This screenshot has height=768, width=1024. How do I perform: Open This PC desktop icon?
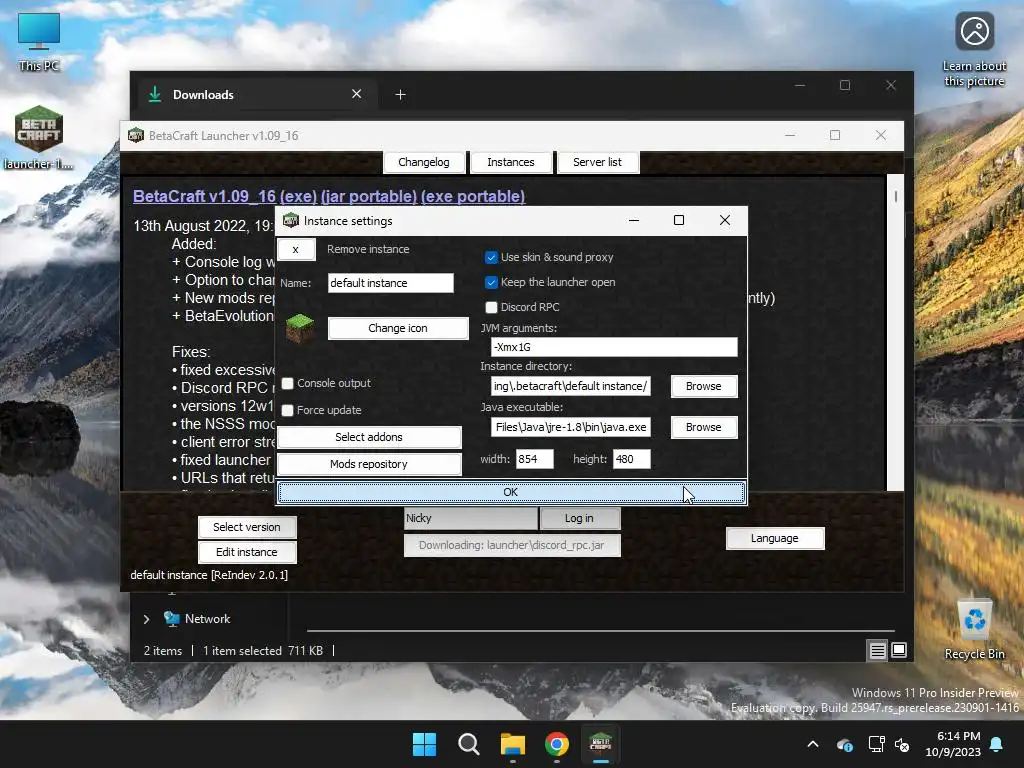(39, 41)
